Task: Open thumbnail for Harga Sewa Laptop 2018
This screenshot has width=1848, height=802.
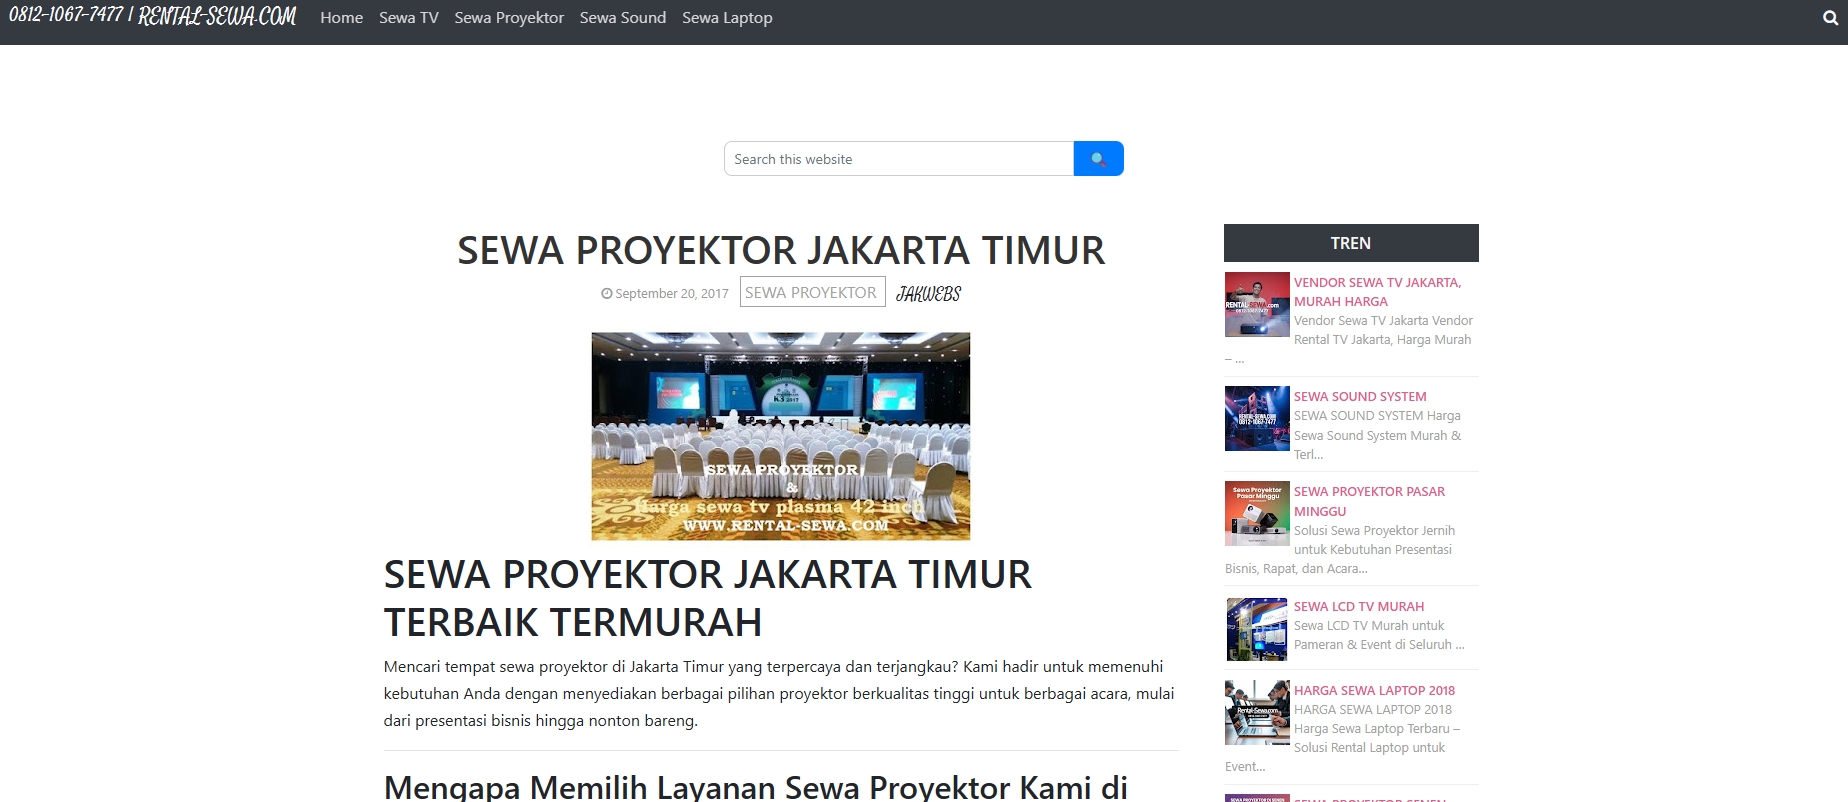Action: click(1257, 712)
